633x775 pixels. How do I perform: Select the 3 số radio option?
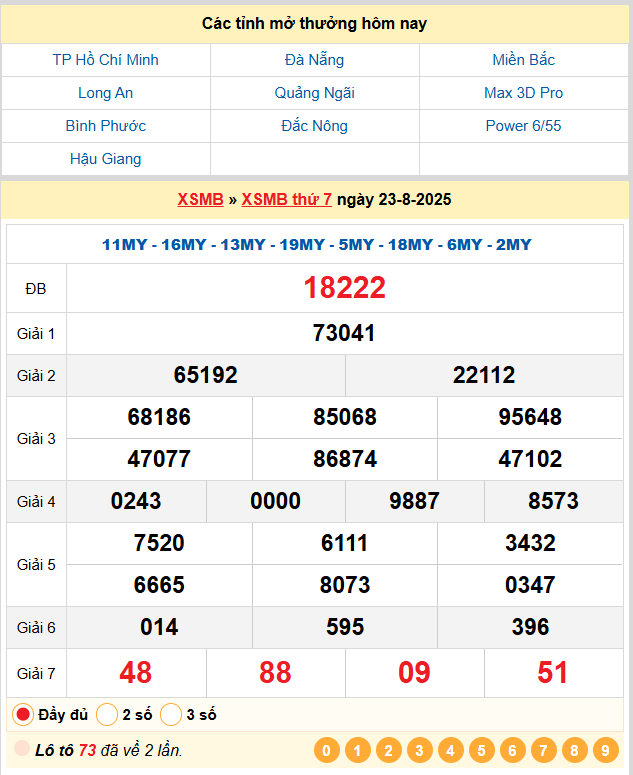pos(171,715)
